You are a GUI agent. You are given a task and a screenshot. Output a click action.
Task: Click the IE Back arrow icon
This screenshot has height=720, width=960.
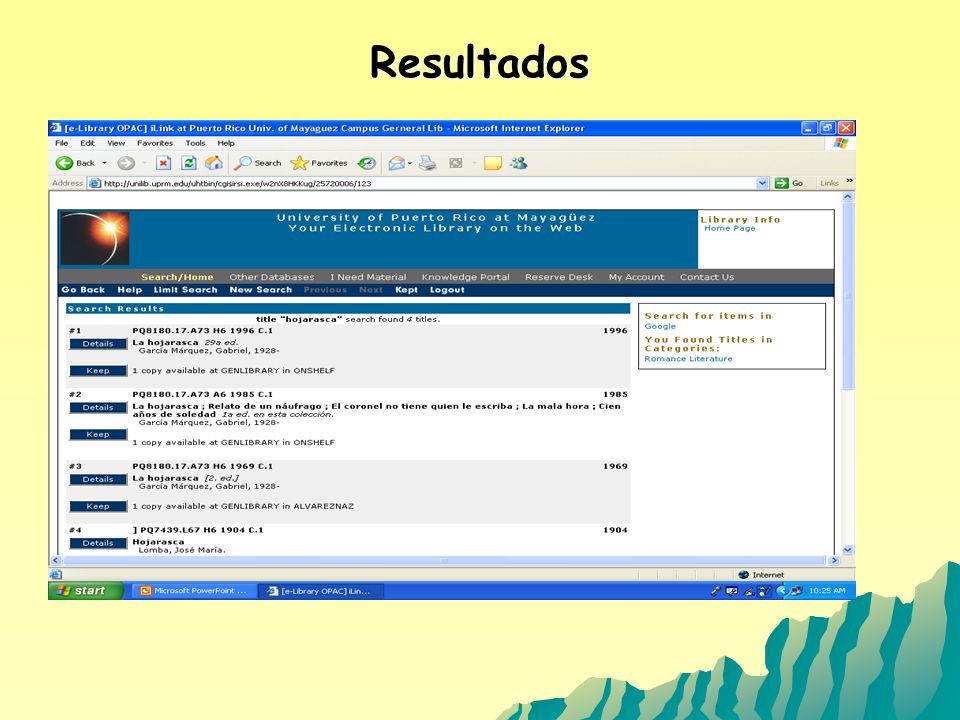pyautogui.click(x=64, y=163)
